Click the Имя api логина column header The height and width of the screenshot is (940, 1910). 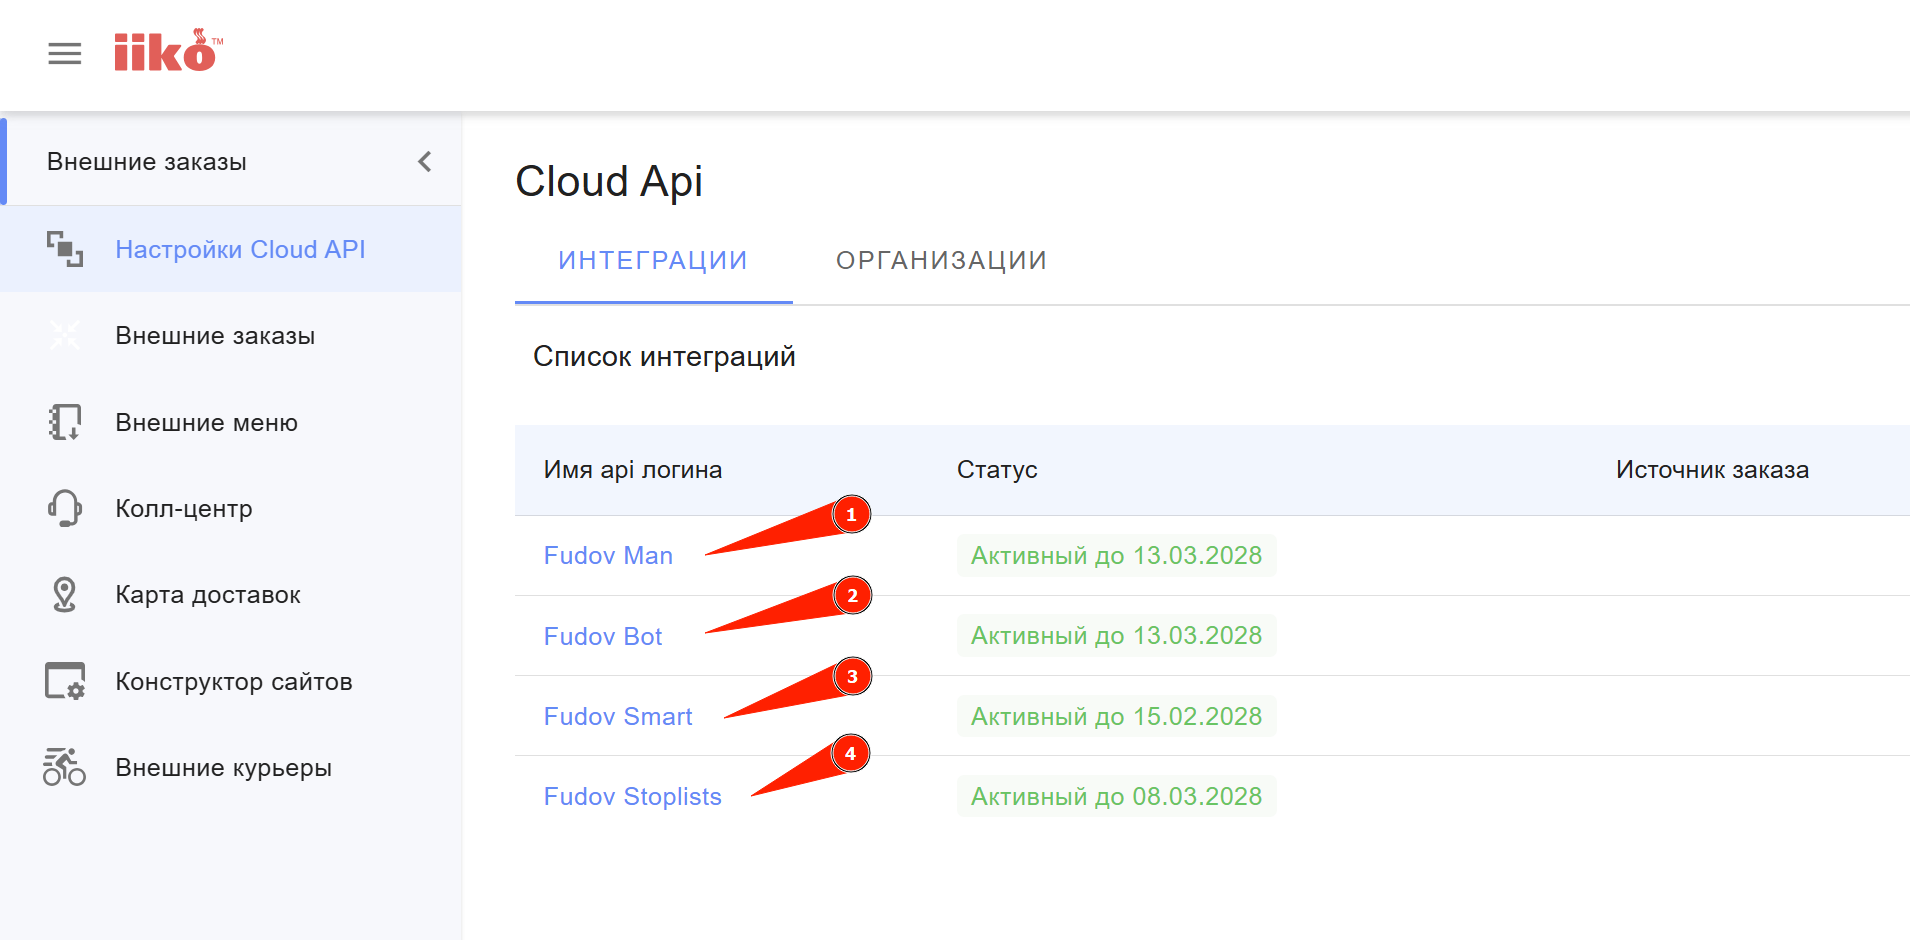[633, 470]
